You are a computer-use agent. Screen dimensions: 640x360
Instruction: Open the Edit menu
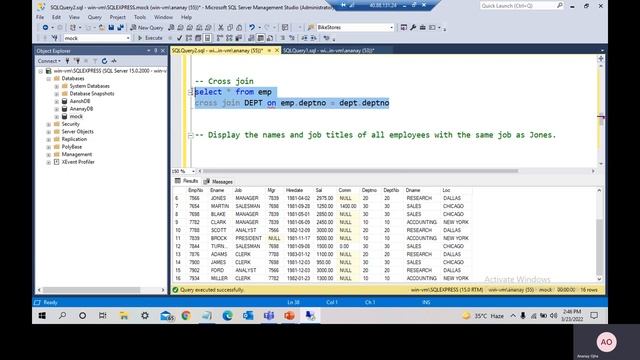click(x=56, y=17)
